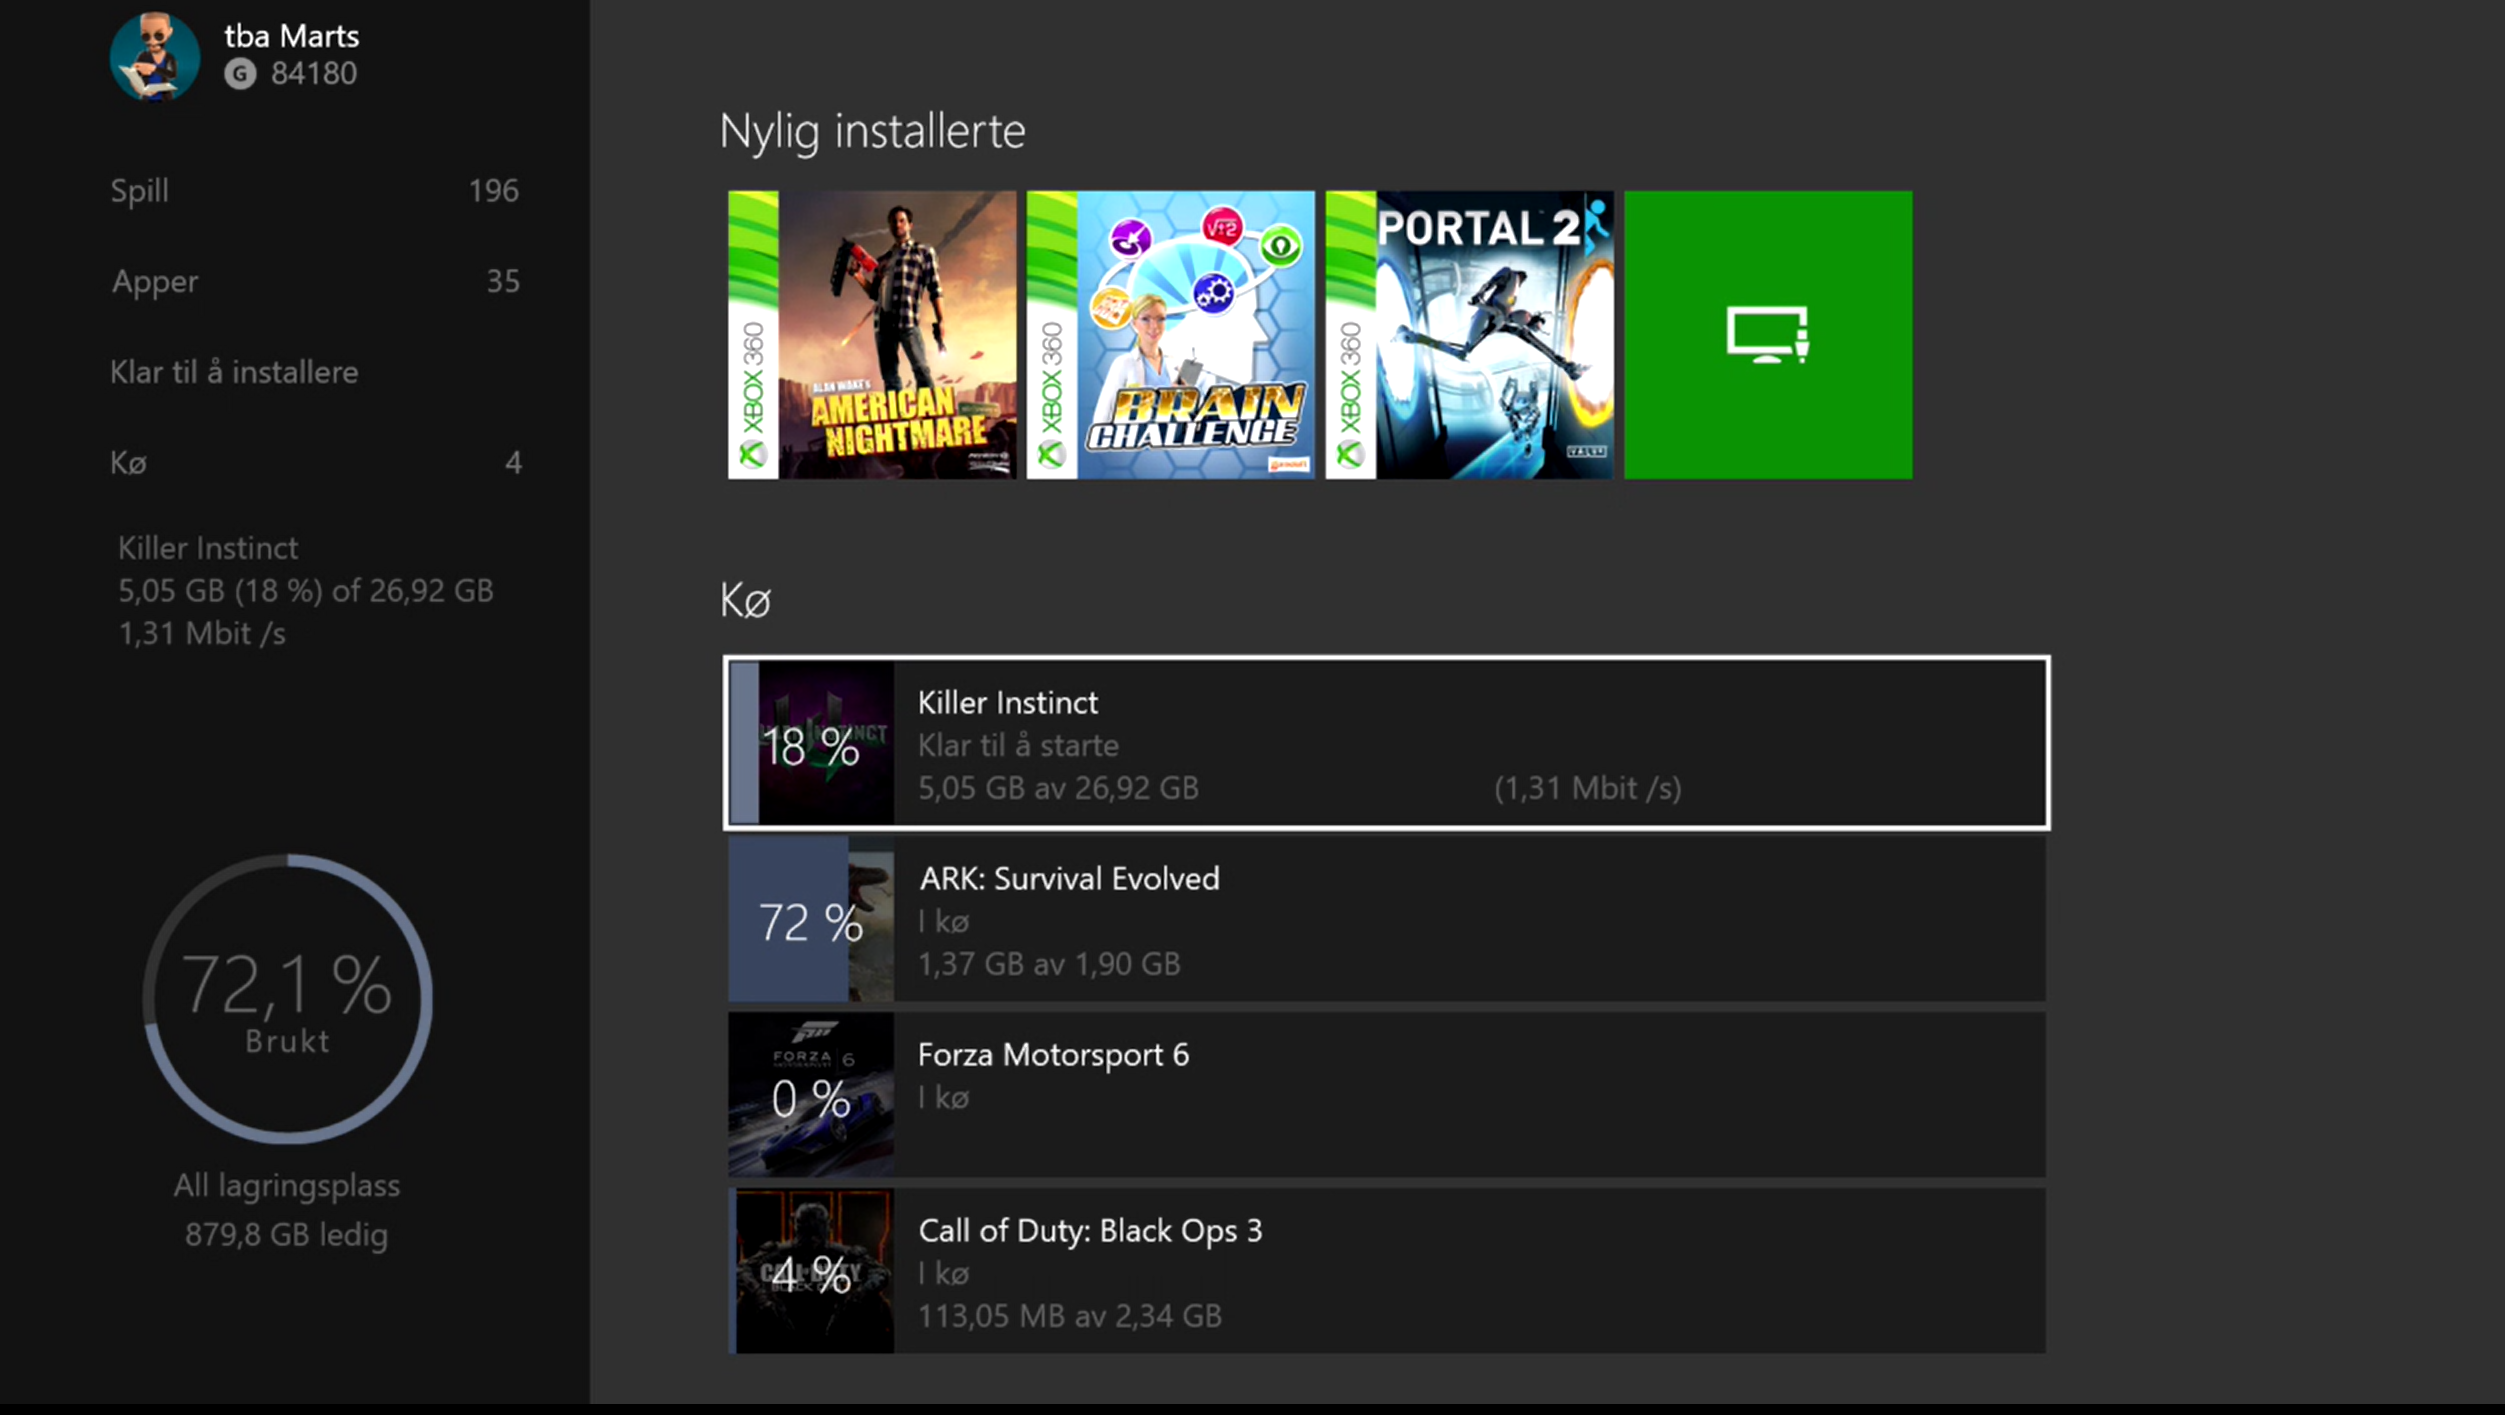Select the Call of Duty: Black Ops 3 row
The width and height of the screenshot is (2505, 1415).
point(1386,1271)
